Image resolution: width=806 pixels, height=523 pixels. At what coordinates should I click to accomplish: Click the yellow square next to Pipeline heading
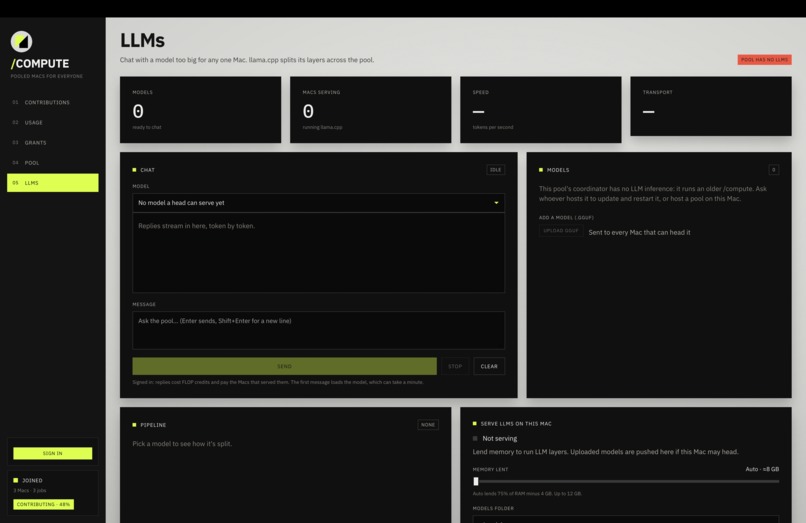(135, 425)
